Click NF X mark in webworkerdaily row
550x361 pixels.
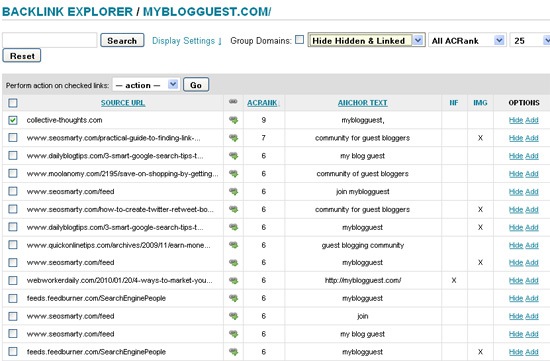point(454,280)
